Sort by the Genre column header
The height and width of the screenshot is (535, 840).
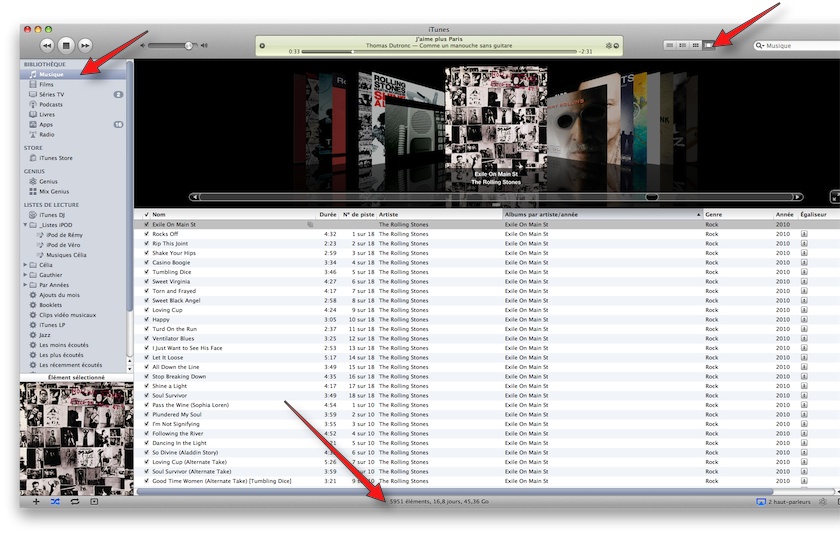click(714, 214)
